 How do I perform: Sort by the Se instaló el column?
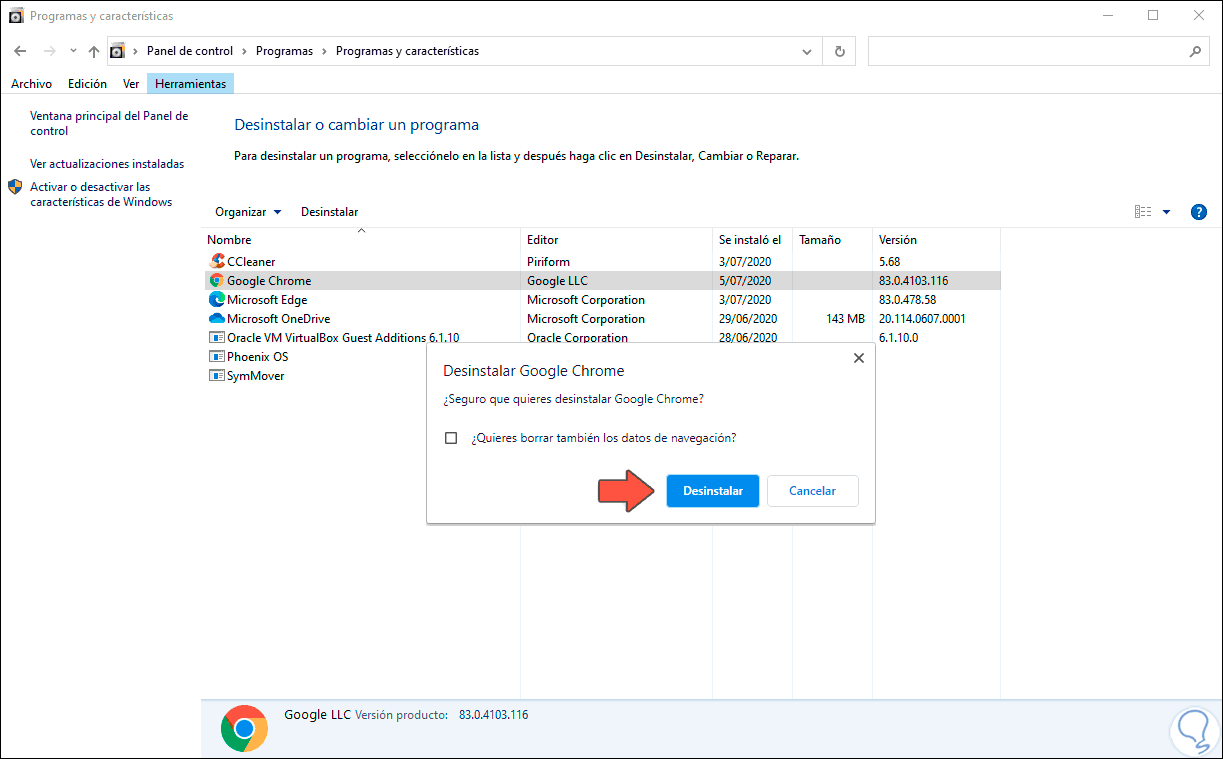pyautogui.click(x=752, y=240)
